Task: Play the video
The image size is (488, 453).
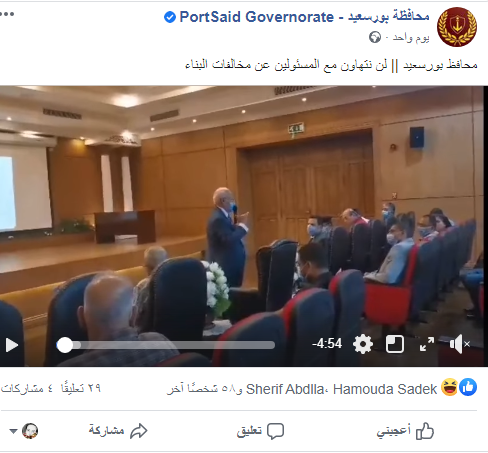Action: pos(12,345)
